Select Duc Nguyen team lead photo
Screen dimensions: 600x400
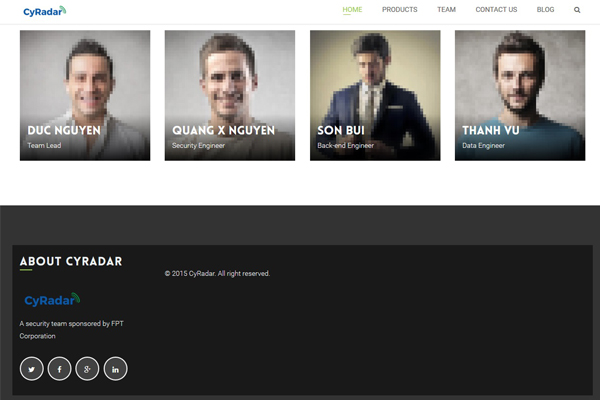tap(85, 95)
